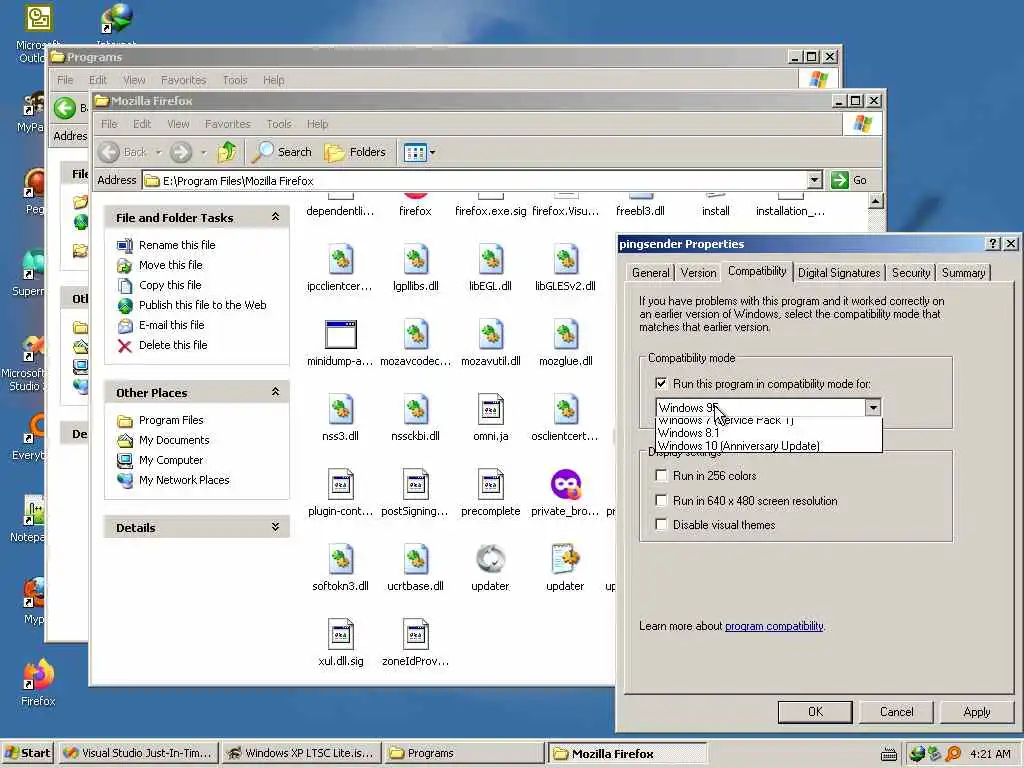Screen dimensions: 1024x768
Task: Select the plugin-cont... file icon
Action: click(x=340, y=485)
